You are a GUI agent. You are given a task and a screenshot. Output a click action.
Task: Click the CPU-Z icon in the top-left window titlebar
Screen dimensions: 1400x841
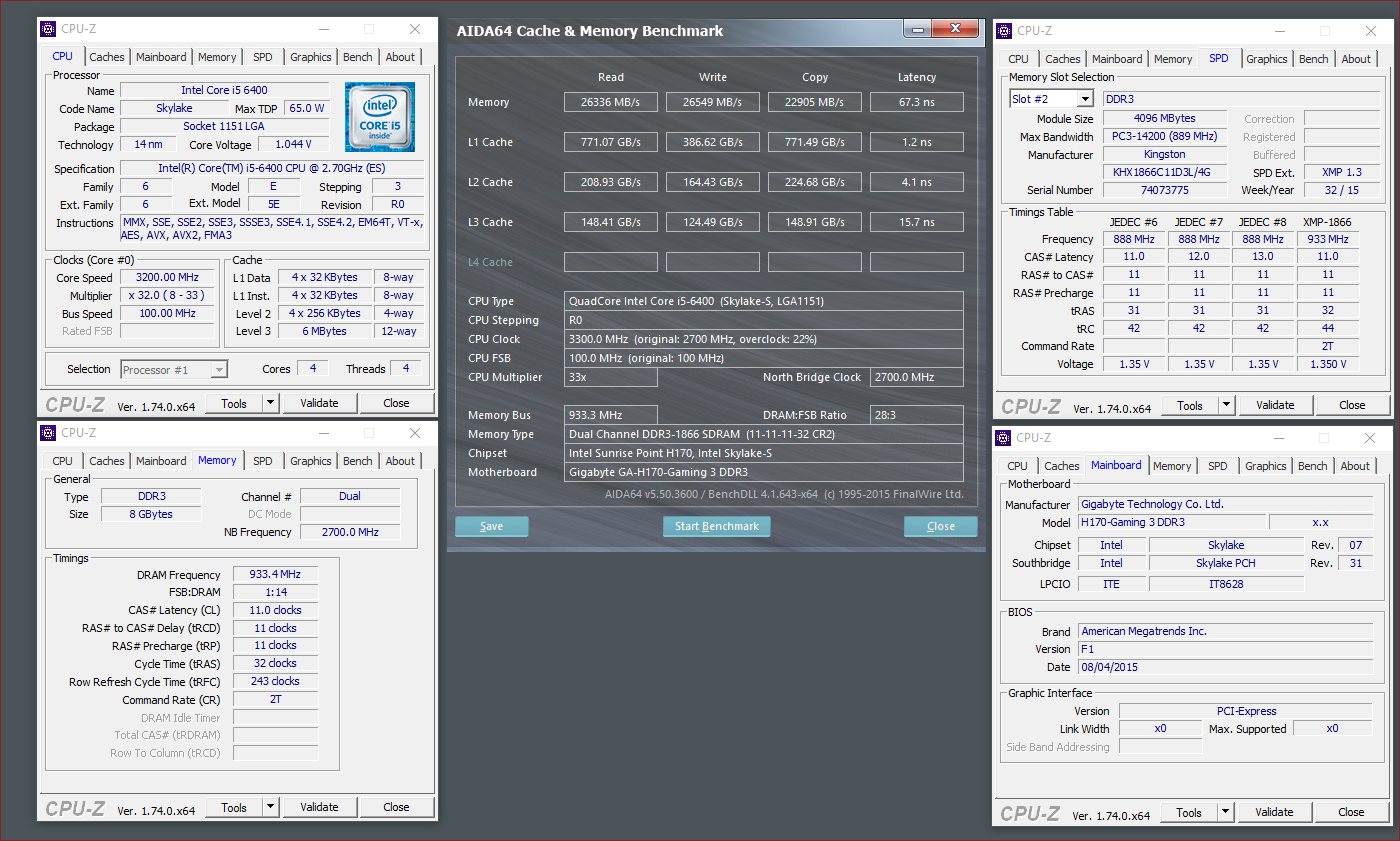(x=47, y=28)
